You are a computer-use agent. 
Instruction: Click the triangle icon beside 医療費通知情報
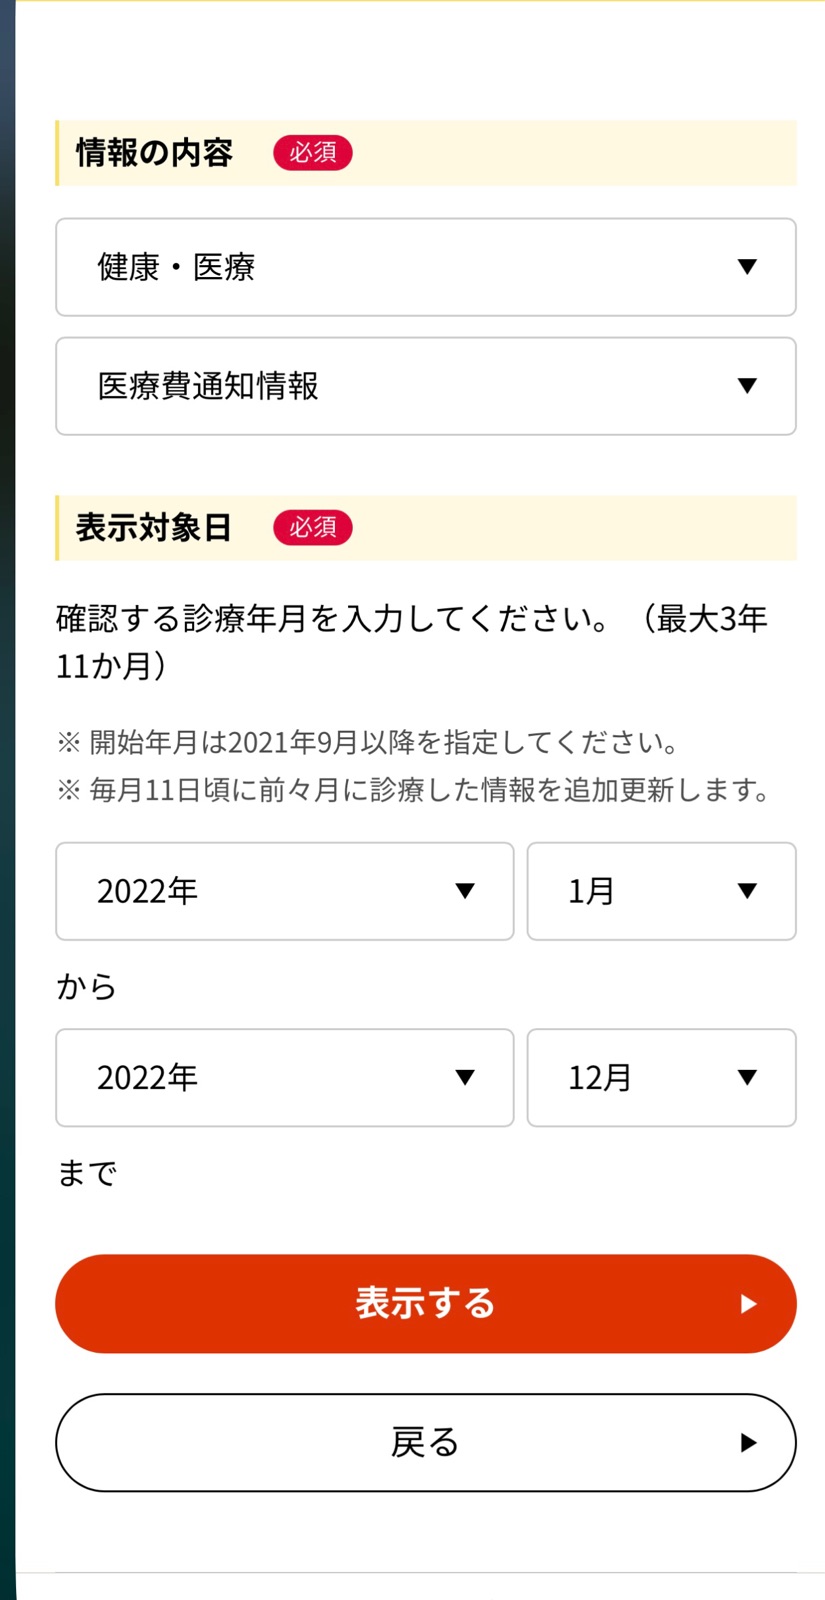pyautogui.click(x=747, y=385)
